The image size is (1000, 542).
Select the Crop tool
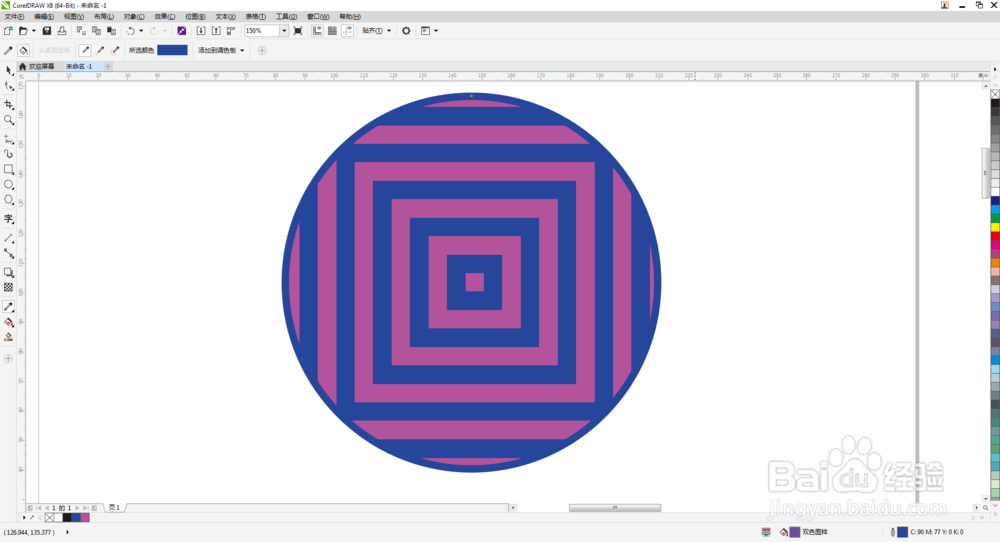8,104
